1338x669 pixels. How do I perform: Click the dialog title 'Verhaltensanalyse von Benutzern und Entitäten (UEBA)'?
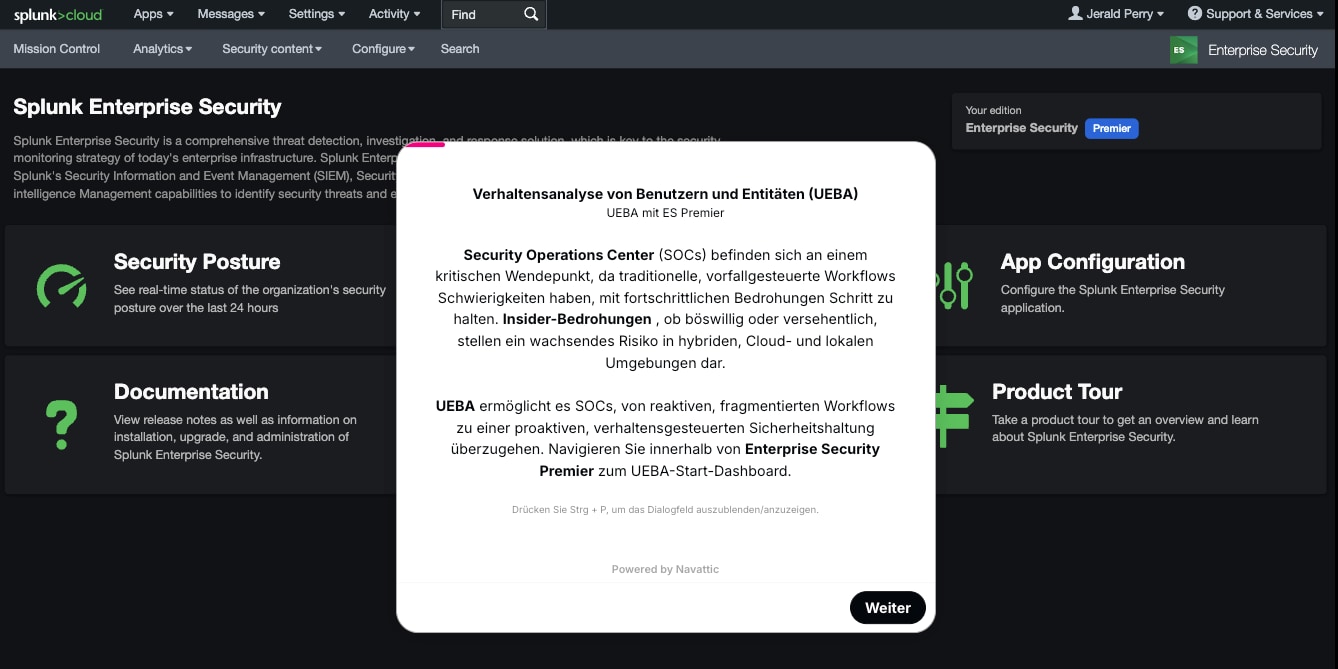pyautogui.click(x=665, y=194)
